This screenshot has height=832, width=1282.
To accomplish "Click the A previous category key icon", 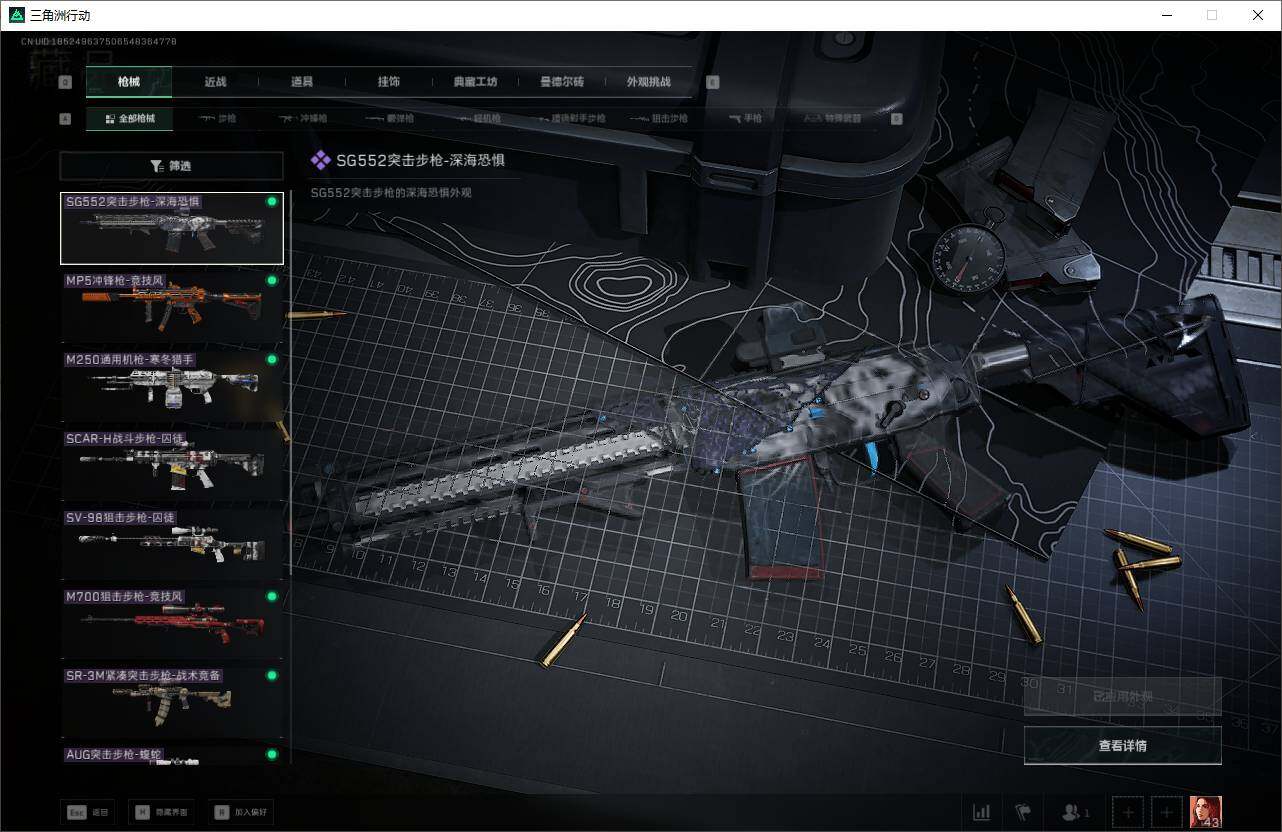I will pos(66,118).
